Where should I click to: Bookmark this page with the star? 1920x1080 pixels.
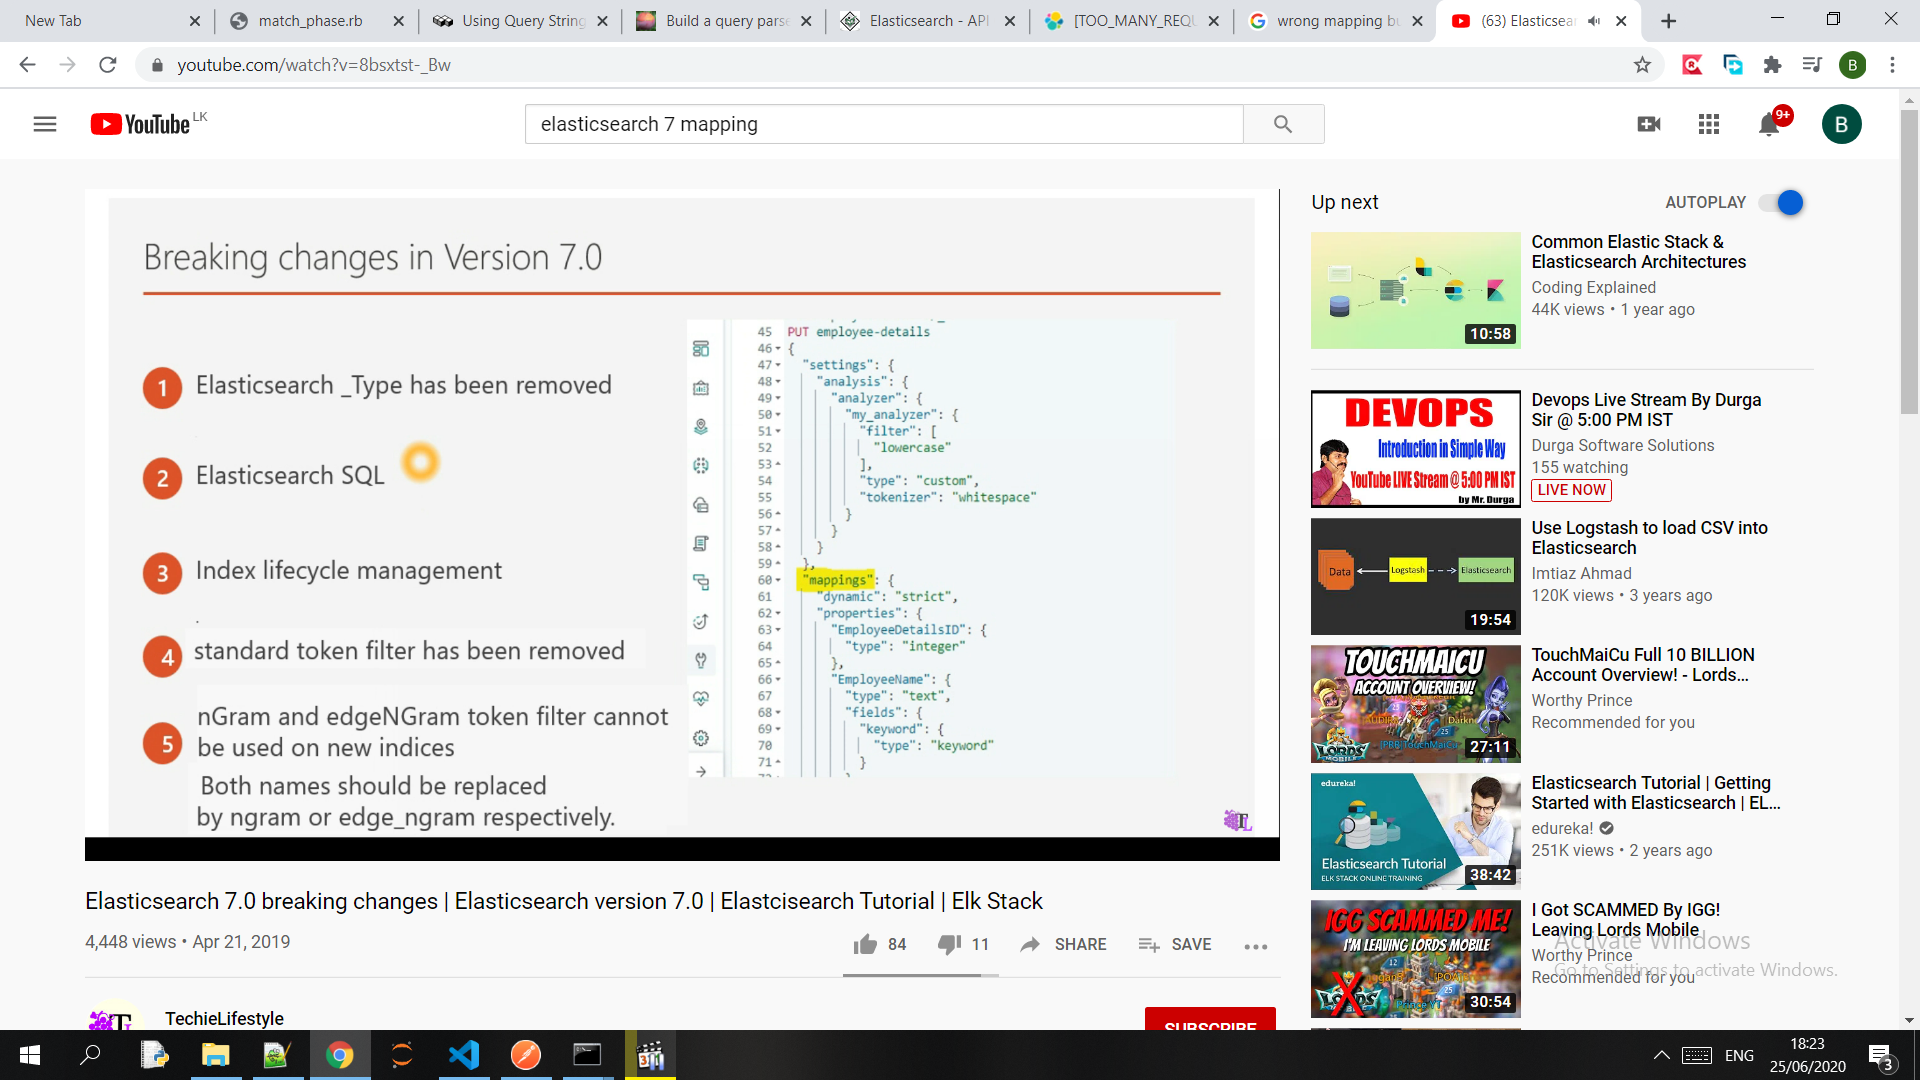pyautogui.click(x=1642, y=65)
